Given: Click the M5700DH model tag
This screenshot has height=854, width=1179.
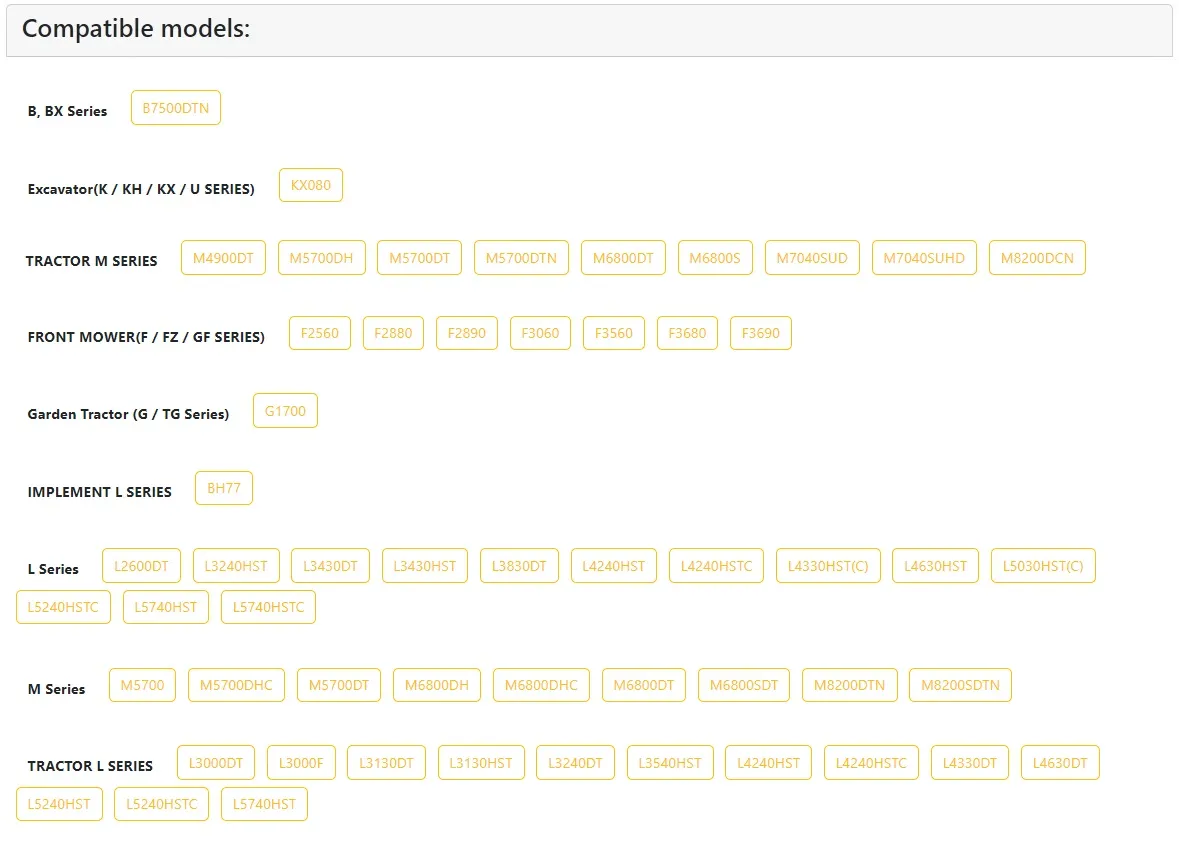Looking at the screenshot, I should (x=321, y=258).
